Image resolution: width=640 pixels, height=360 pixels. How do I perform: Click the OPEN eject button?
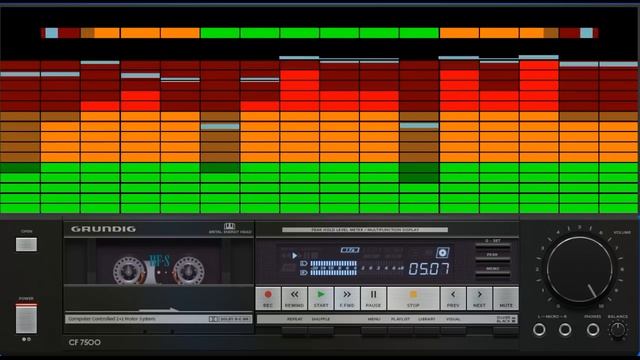pyautogui.click(x=27, y=244)
